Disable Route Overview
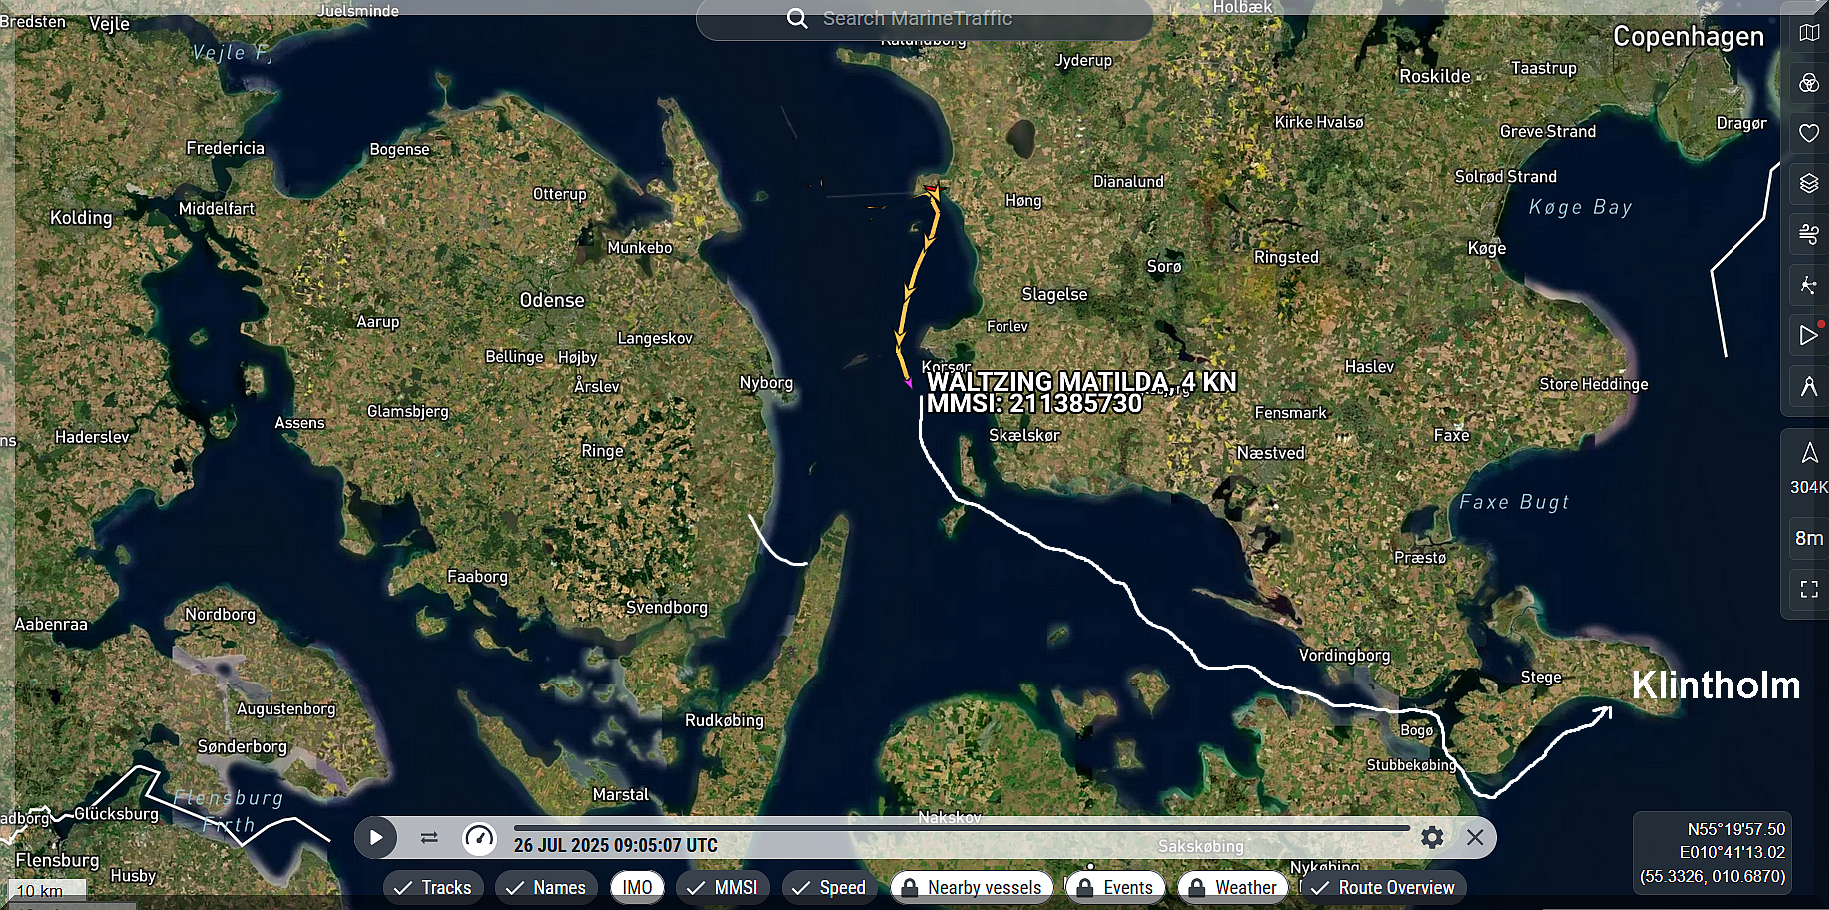This screenshot has height=910, width=1829. click(1383, 887)
